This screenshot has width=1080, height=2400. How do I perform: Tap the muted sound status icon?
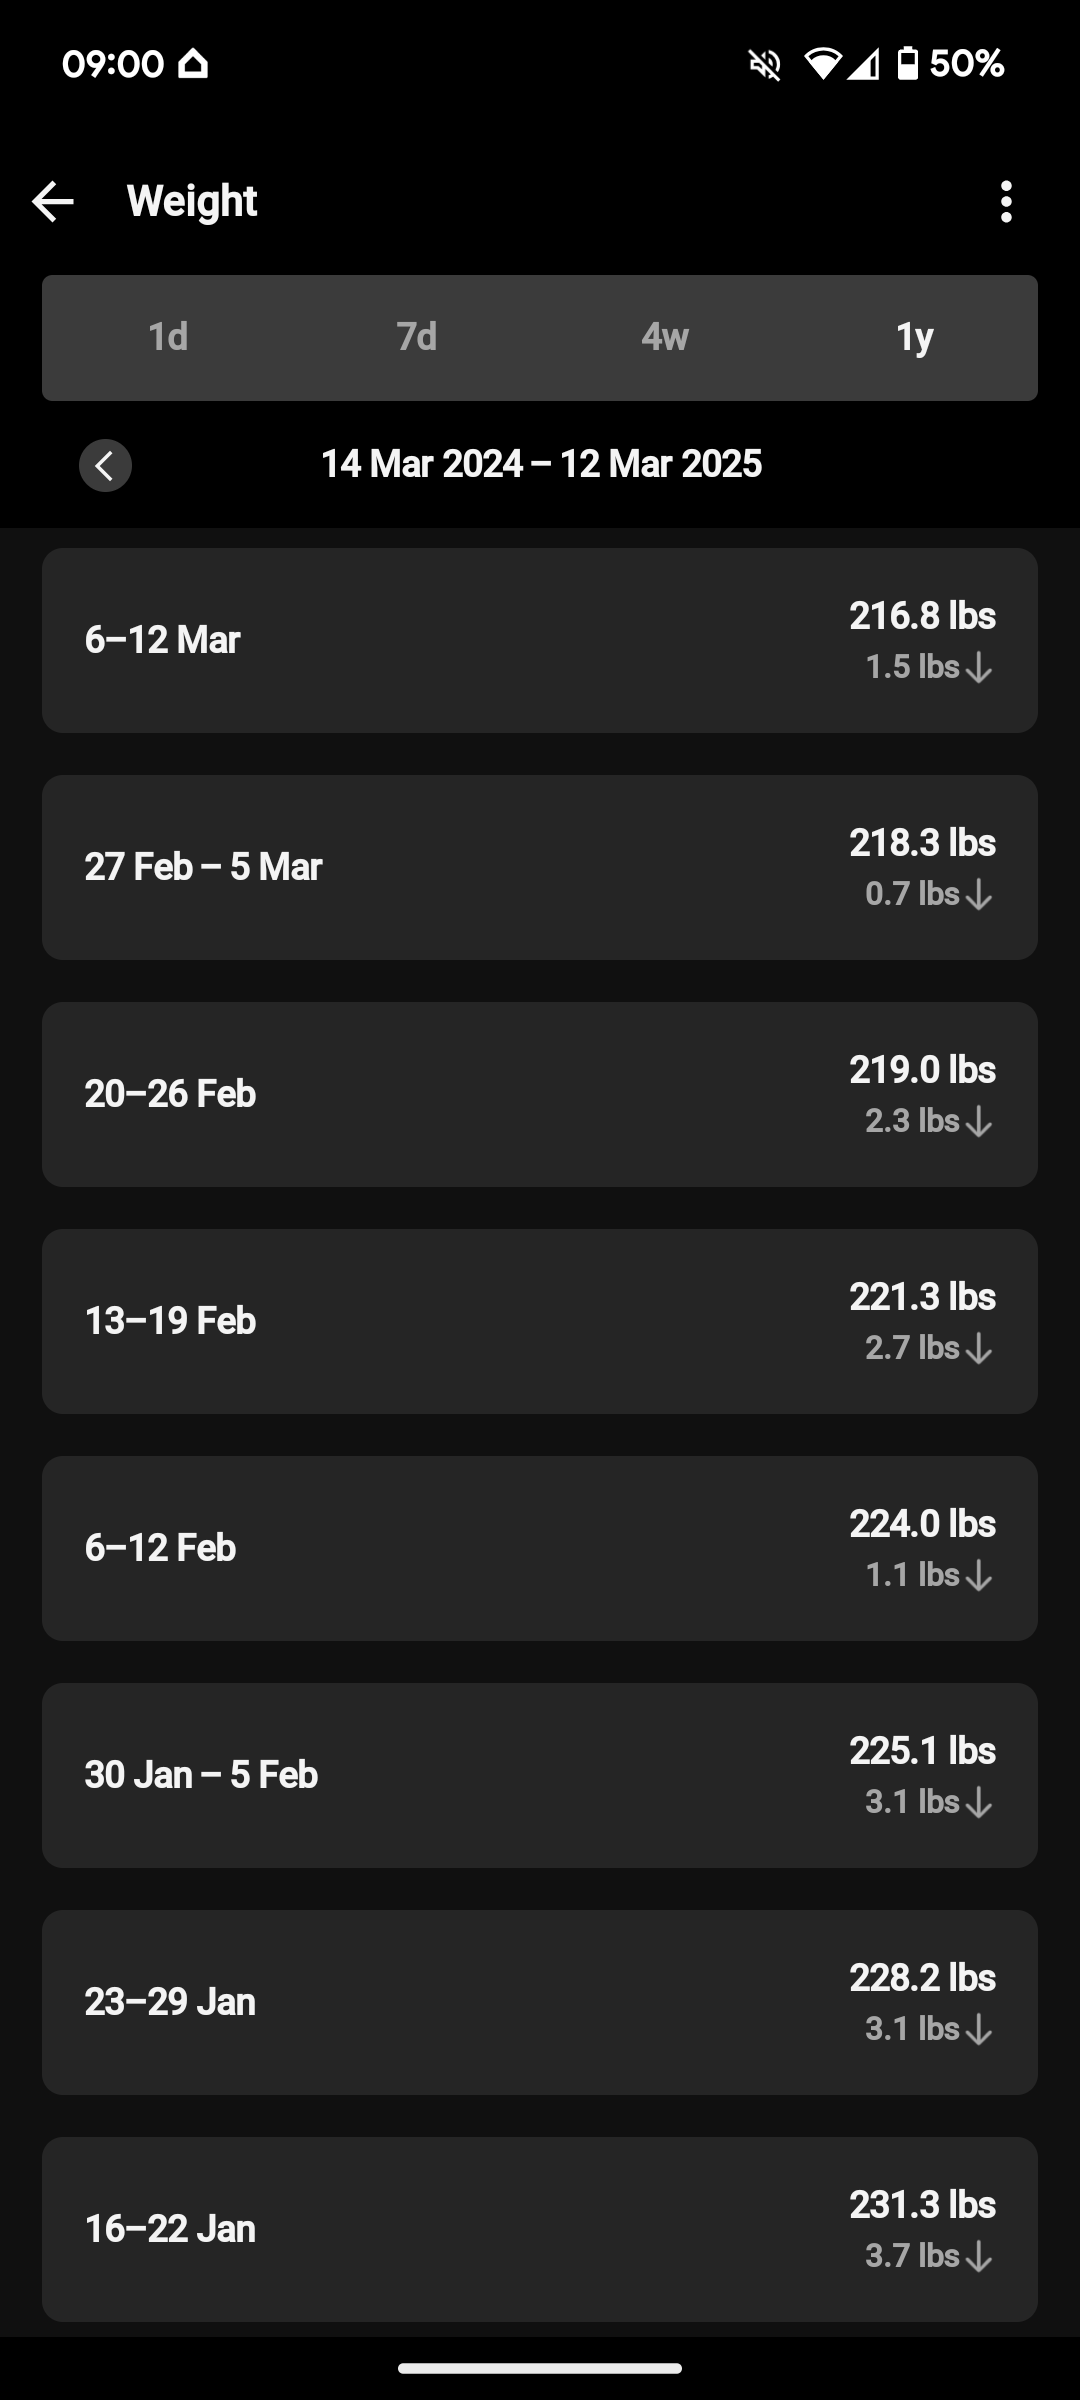765,65
